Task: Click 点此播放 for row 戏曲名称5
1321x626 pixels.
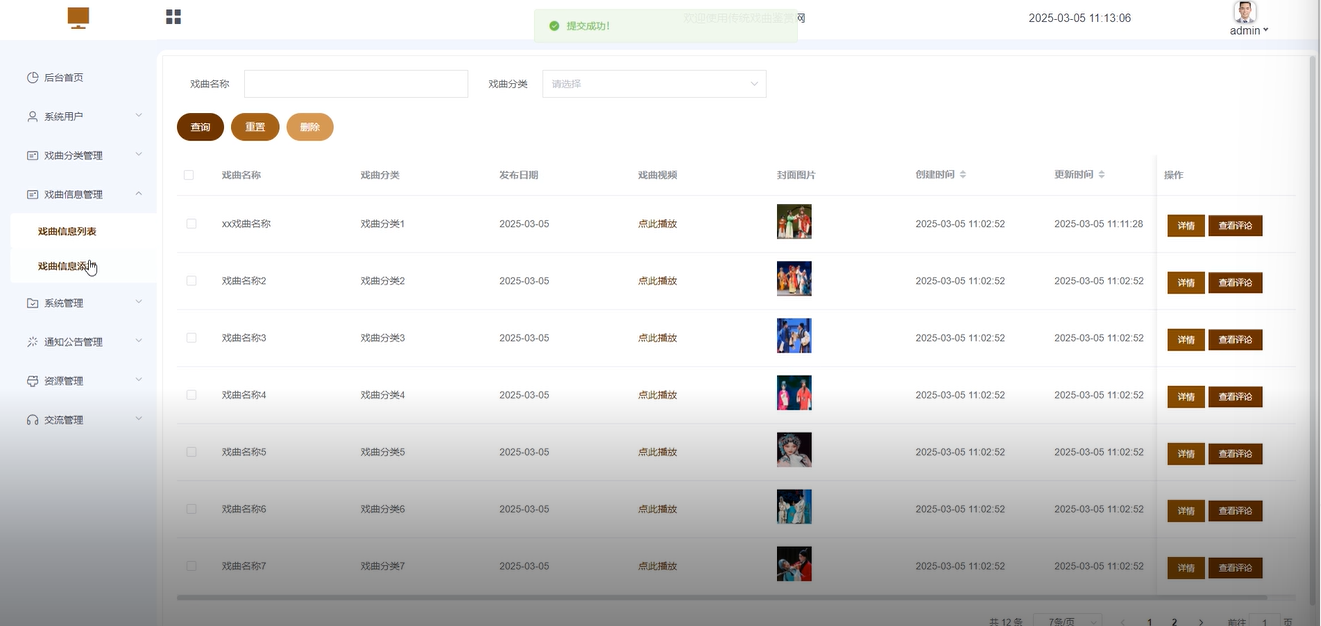Action: coord(657,452)
